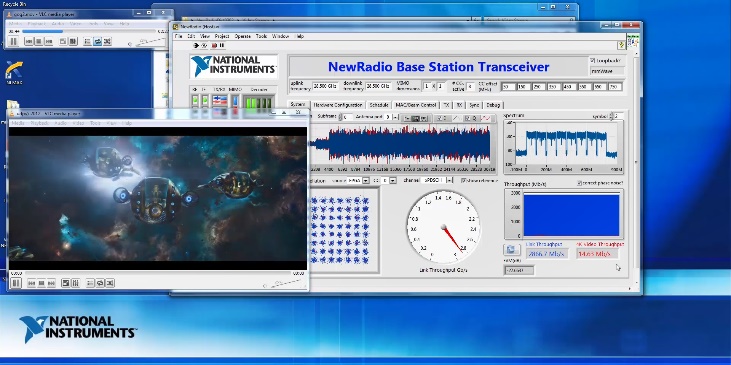Open the context help question mark icon
This screenshot has height=365, width=731.
click(x=621, y=45)
